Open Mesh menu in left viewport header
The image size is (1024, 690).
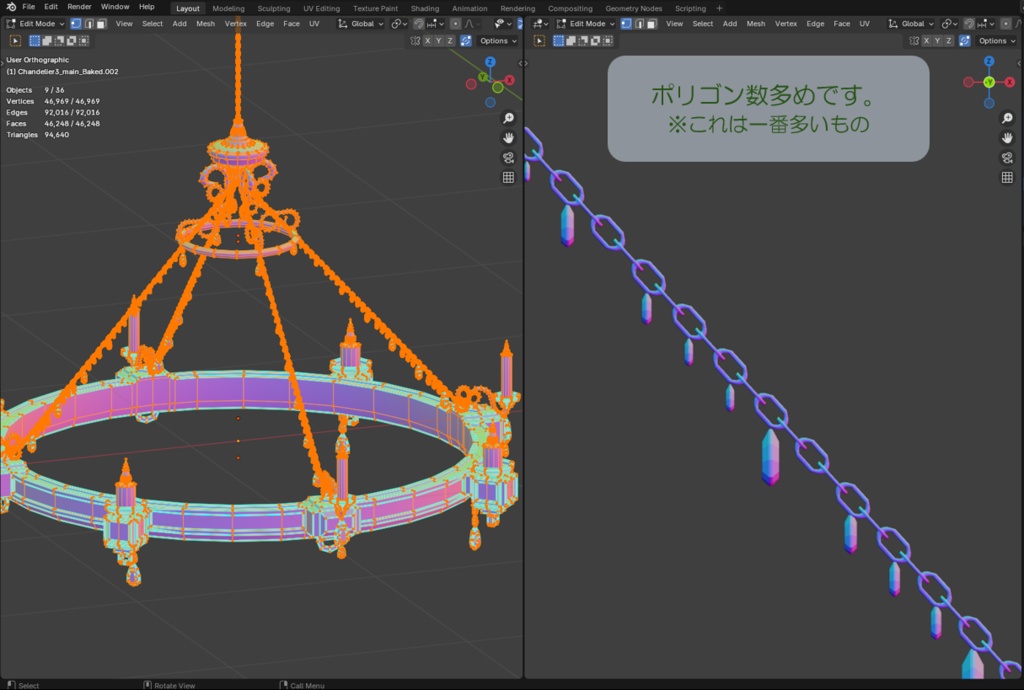pyautogui.click(x=205, y=24)
